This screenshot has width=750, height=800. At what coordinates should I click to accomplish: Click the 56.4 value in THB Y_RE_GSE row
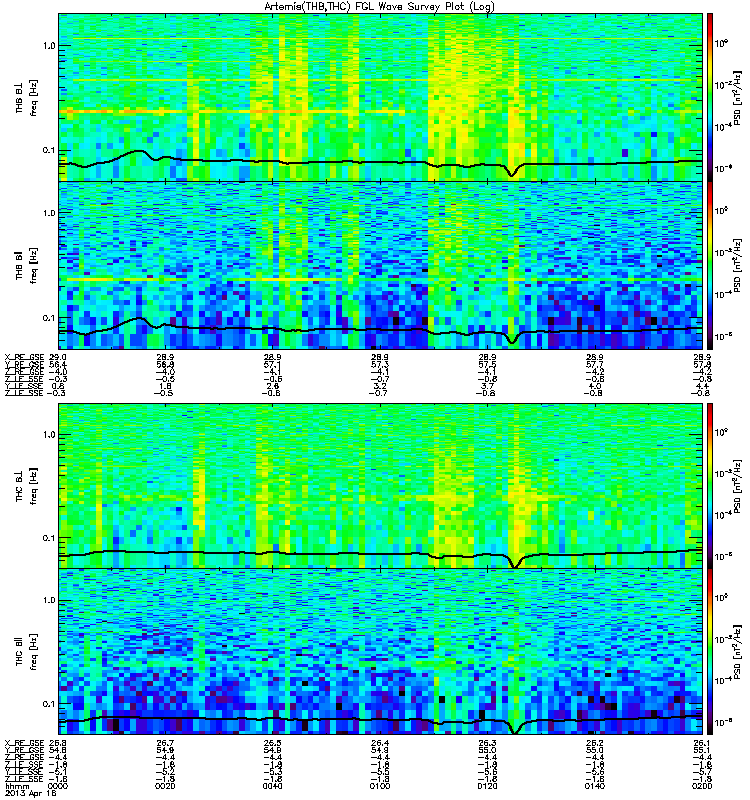[x=57, y=364]
